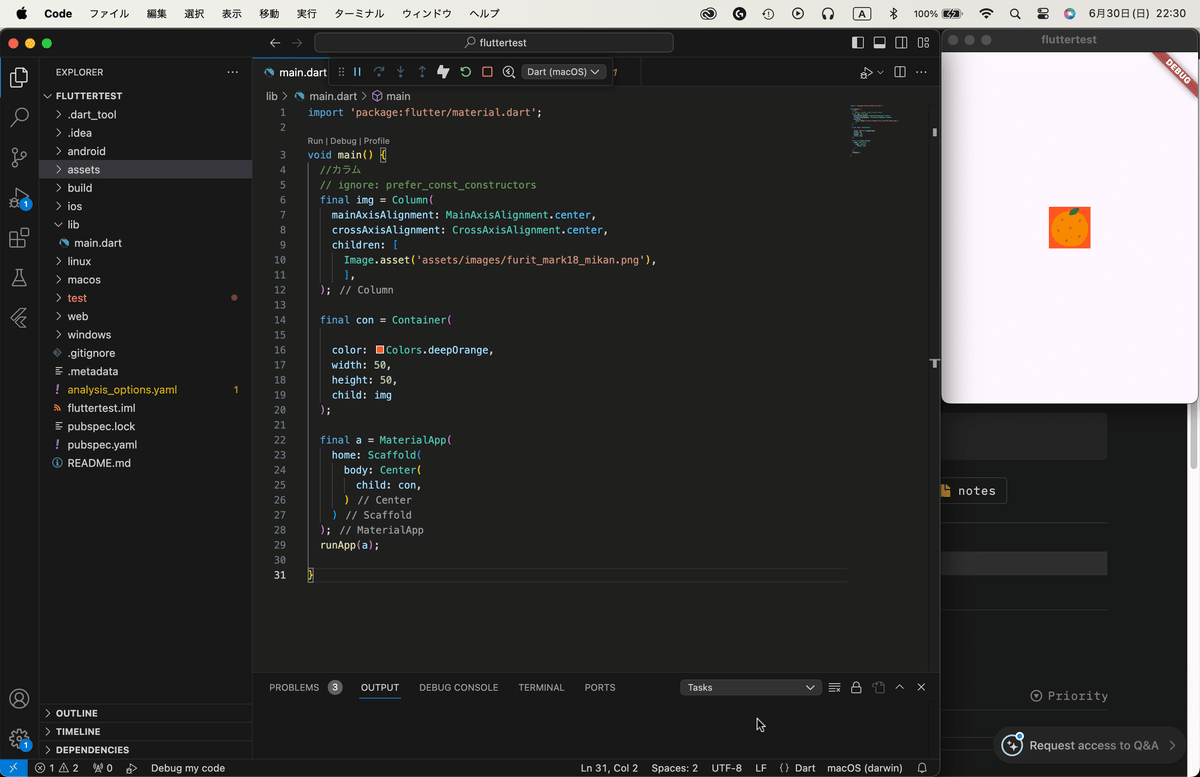Click Step Over in debug toolbar
1200x777 pixels.
(x=379, y=72)
